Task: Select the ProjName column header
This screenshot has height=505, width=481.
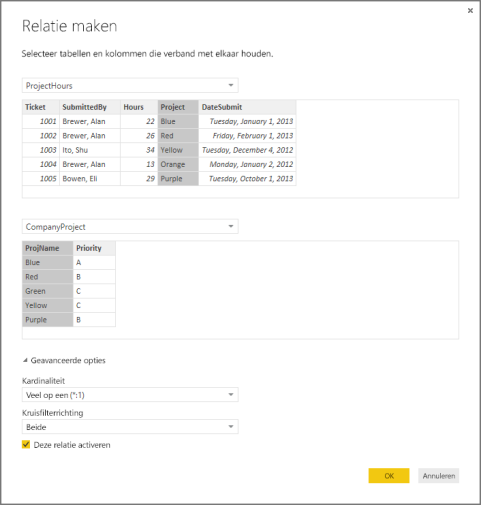Action: pyautogui.click(x=47, y=248)
